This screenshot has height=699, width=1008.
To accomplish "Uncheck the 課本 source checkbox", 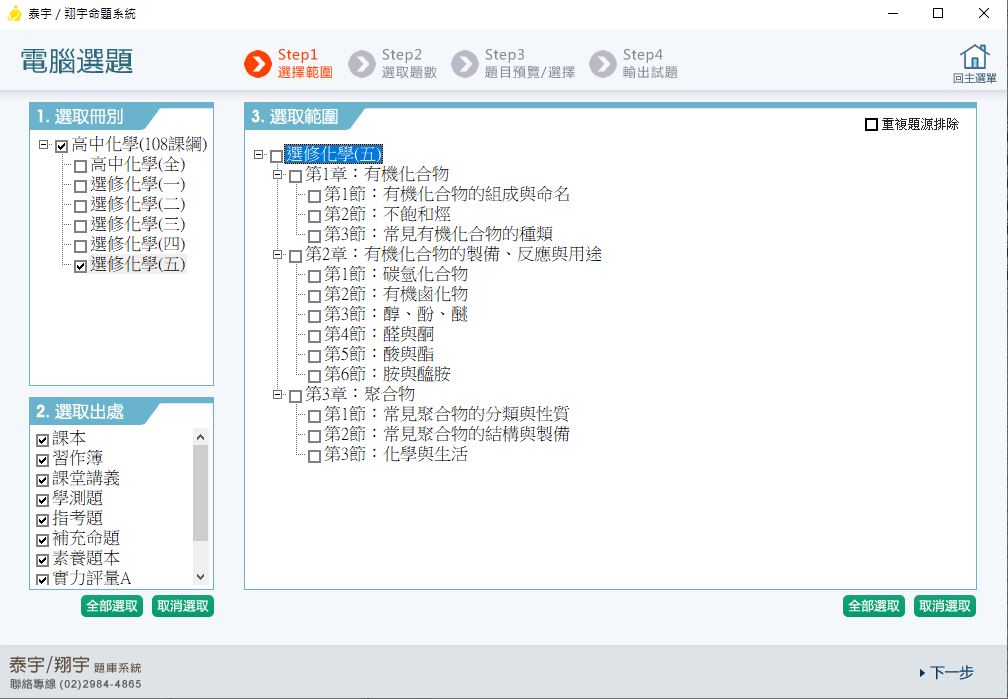I will (x=42, y=440).
